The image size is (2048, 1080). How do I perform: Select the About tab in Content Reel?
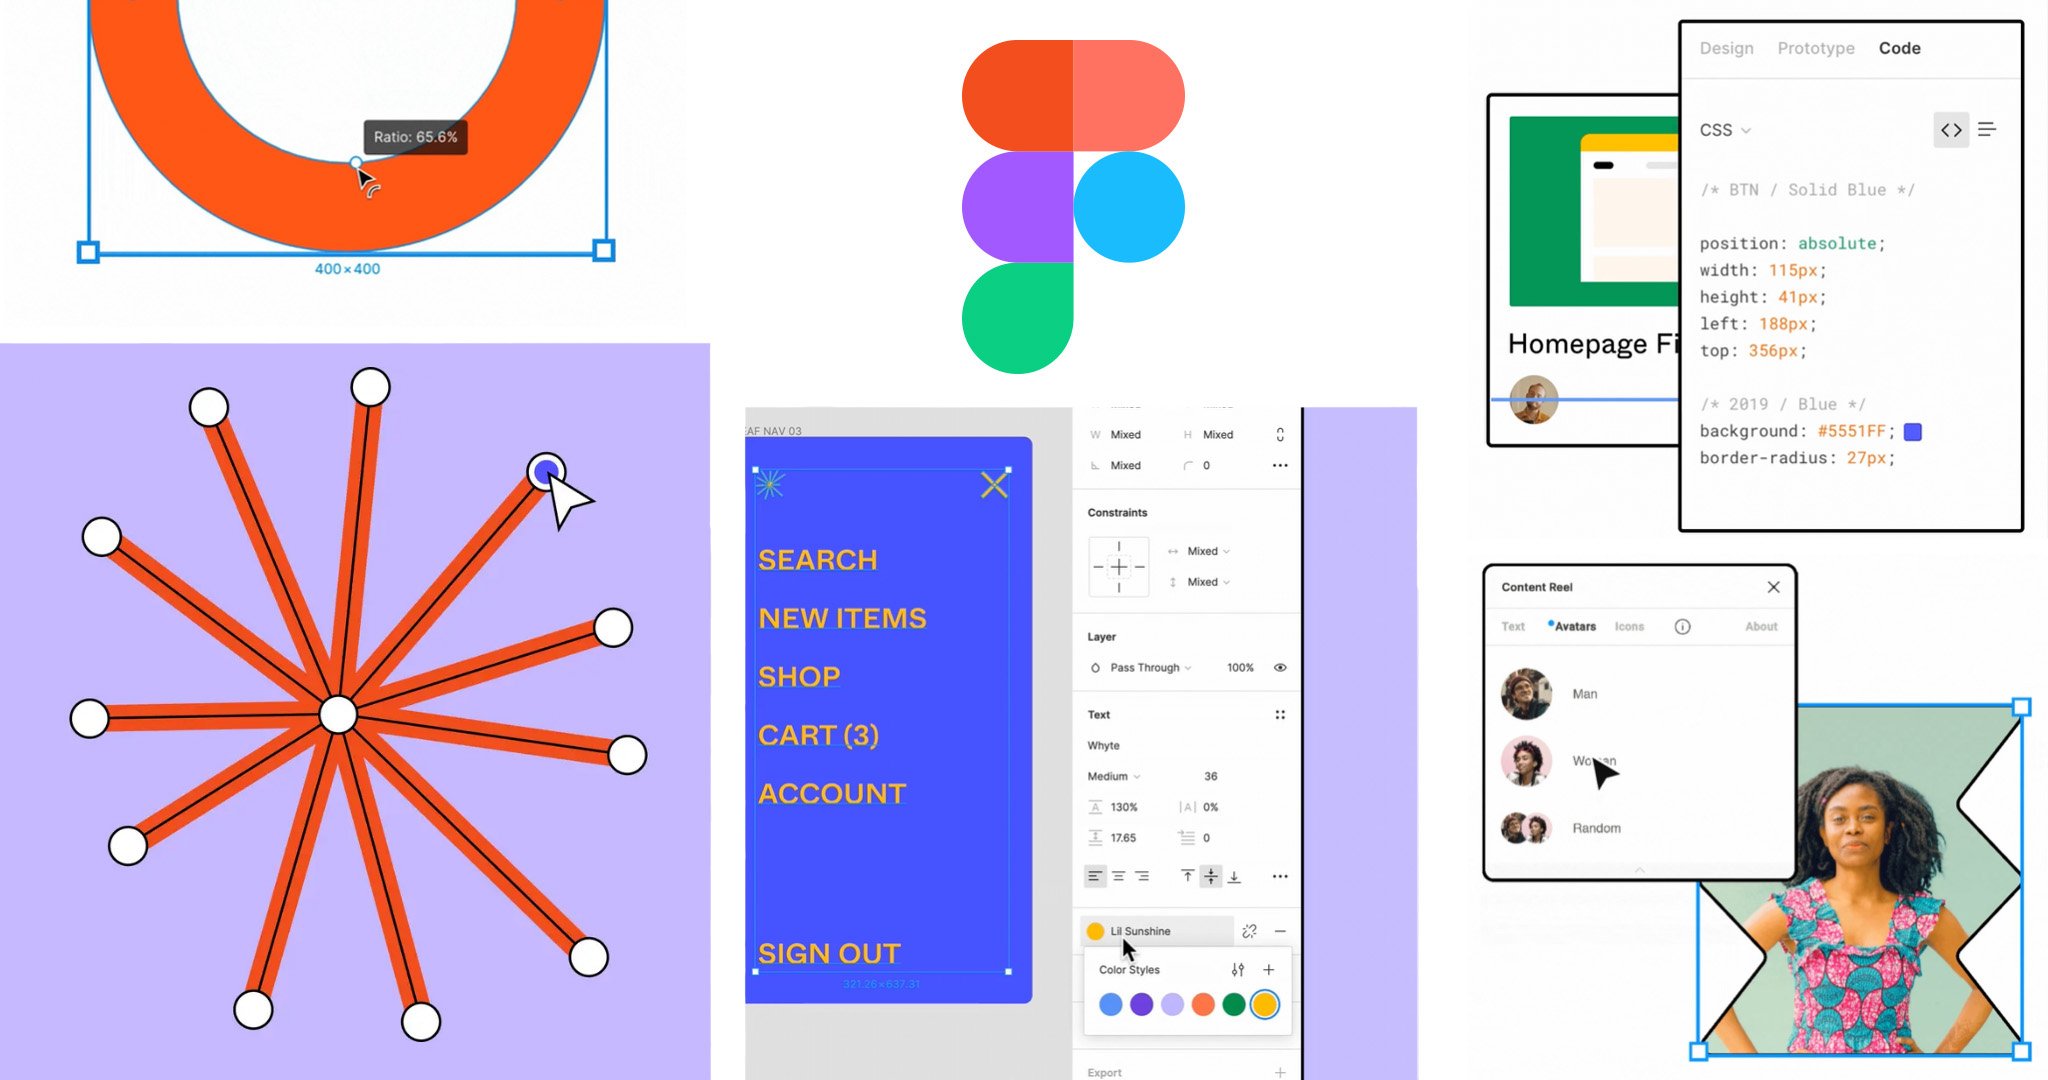click(x=1761, y=626)
